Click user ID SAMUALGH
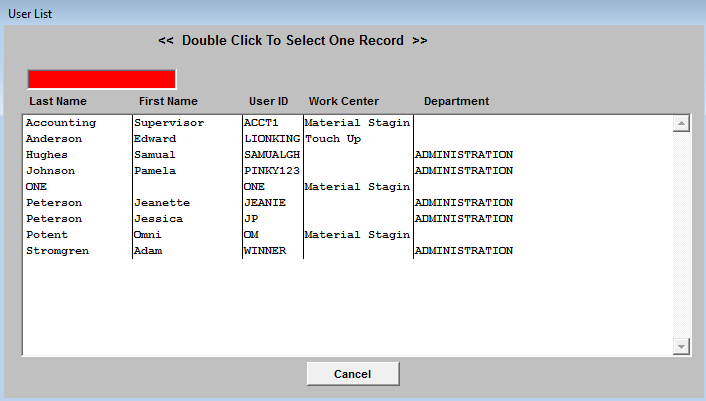 [272, 155]
